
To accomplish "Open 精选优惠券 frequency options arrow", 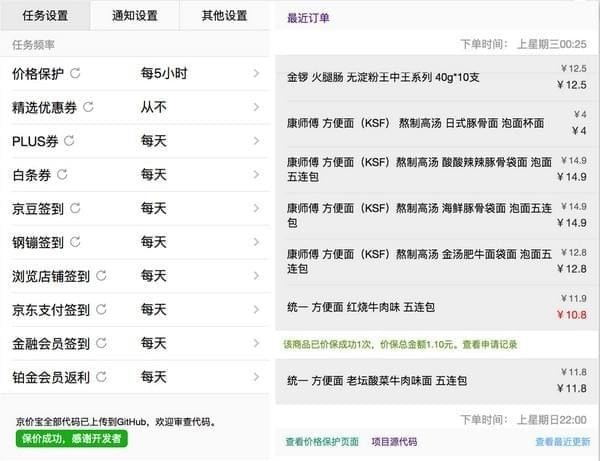I will pos(257,108).
